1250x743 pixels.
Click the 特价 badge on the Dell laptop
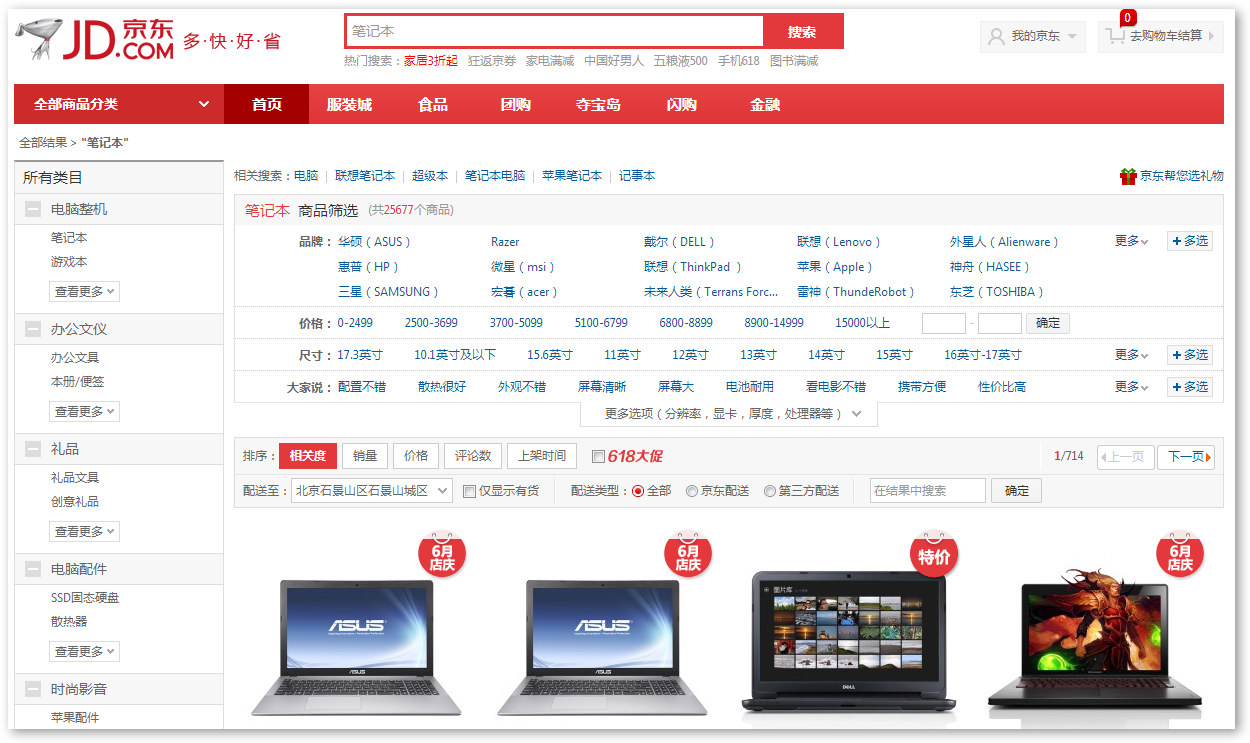click(934, 556)
